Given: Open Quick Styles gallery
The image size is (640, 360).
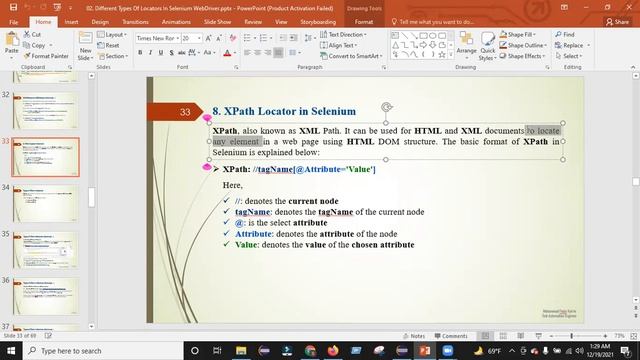Looking at the screenshot, I should click(x=487, y=47).
